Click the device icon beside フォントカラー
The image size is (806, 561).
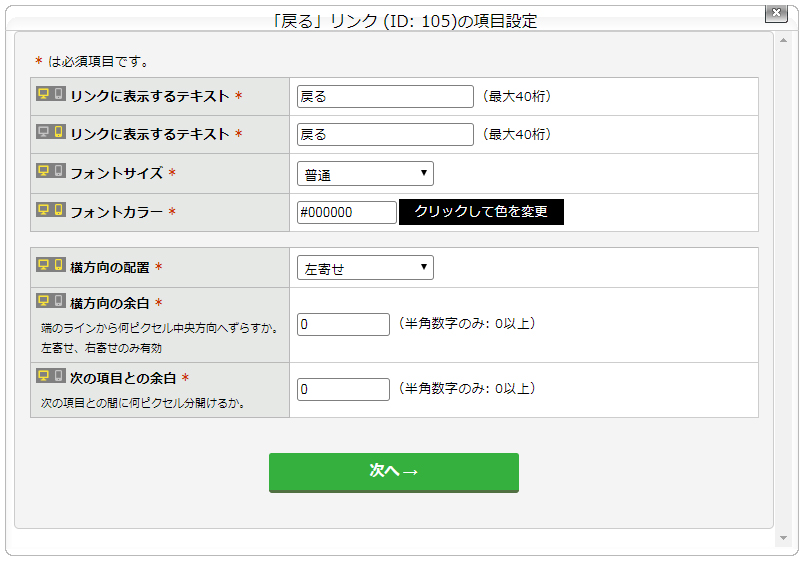tap(51, 210)
